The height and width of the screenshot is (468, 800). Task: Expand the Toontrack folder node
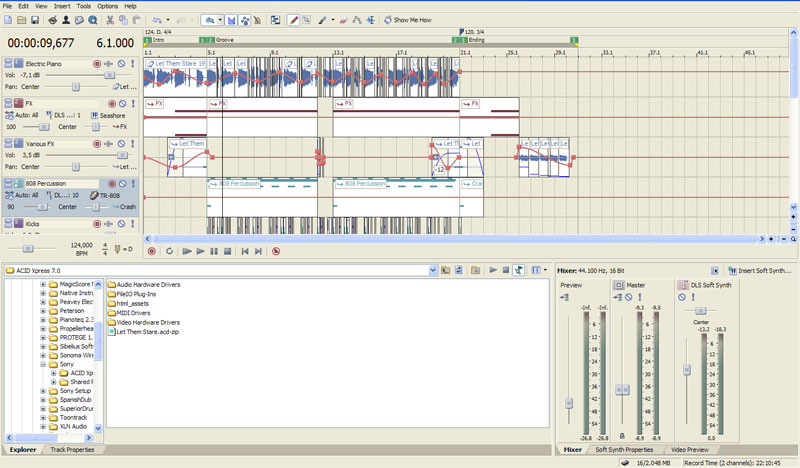[43, 417]
